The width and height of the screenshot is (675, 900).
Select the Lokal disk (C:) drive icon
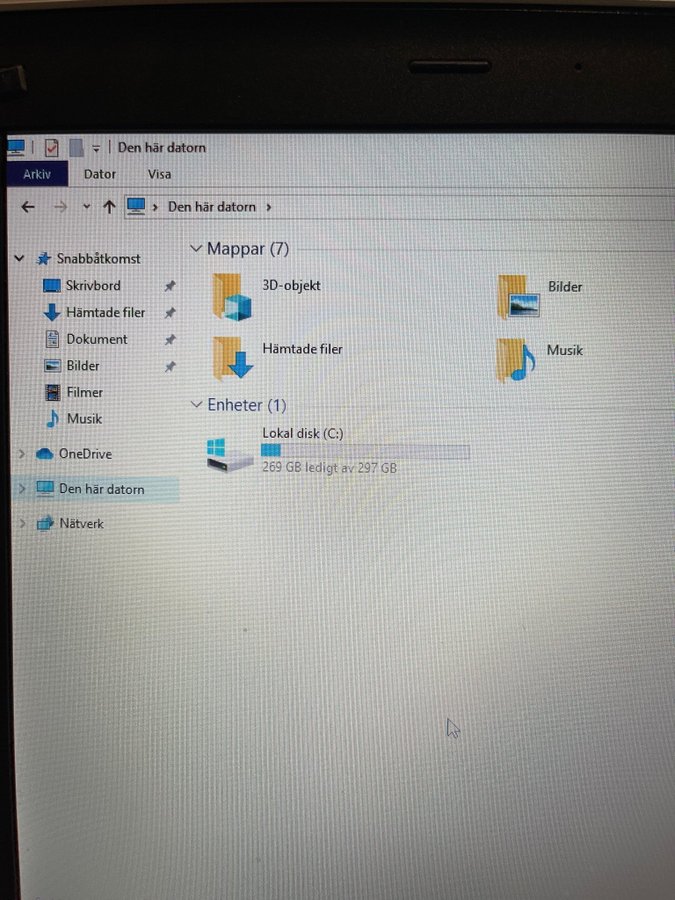point(229,455)
